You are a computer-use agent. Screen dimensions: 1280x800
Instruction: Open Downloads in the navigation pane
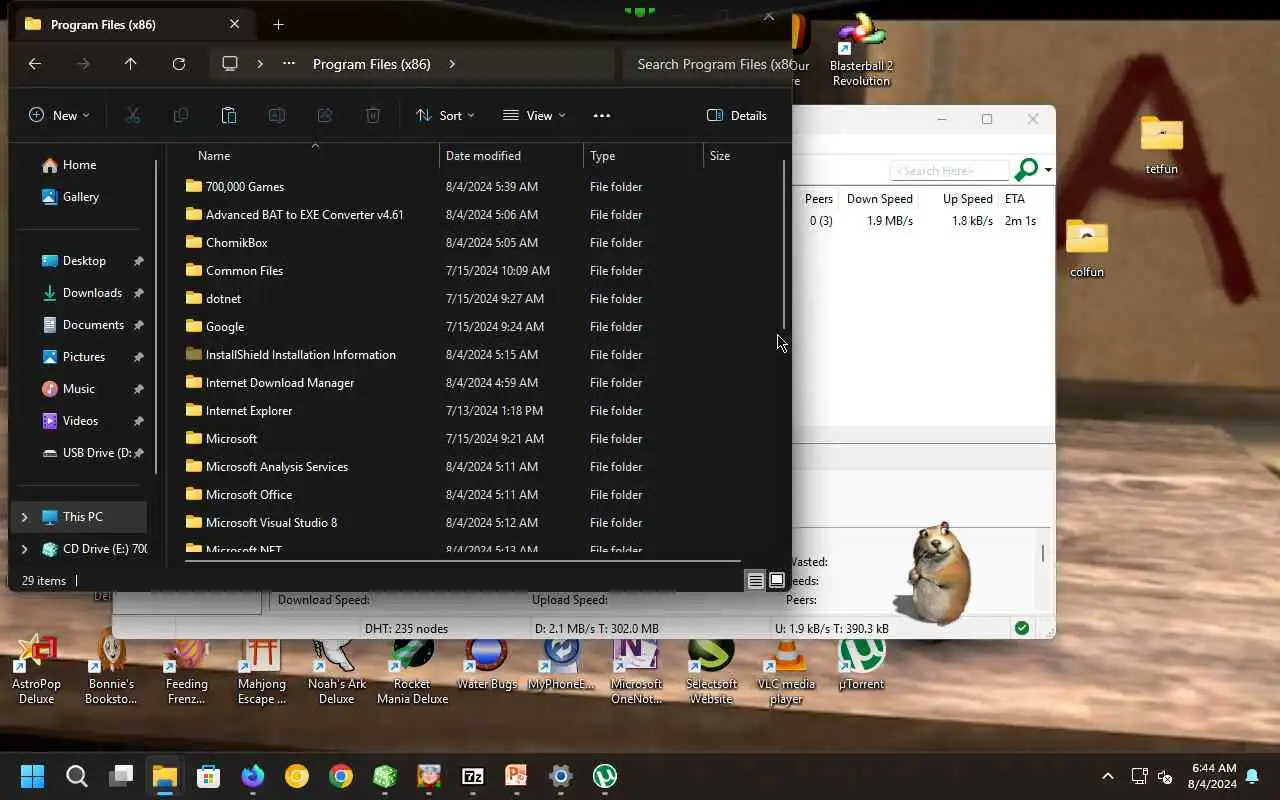pos(92,293)
